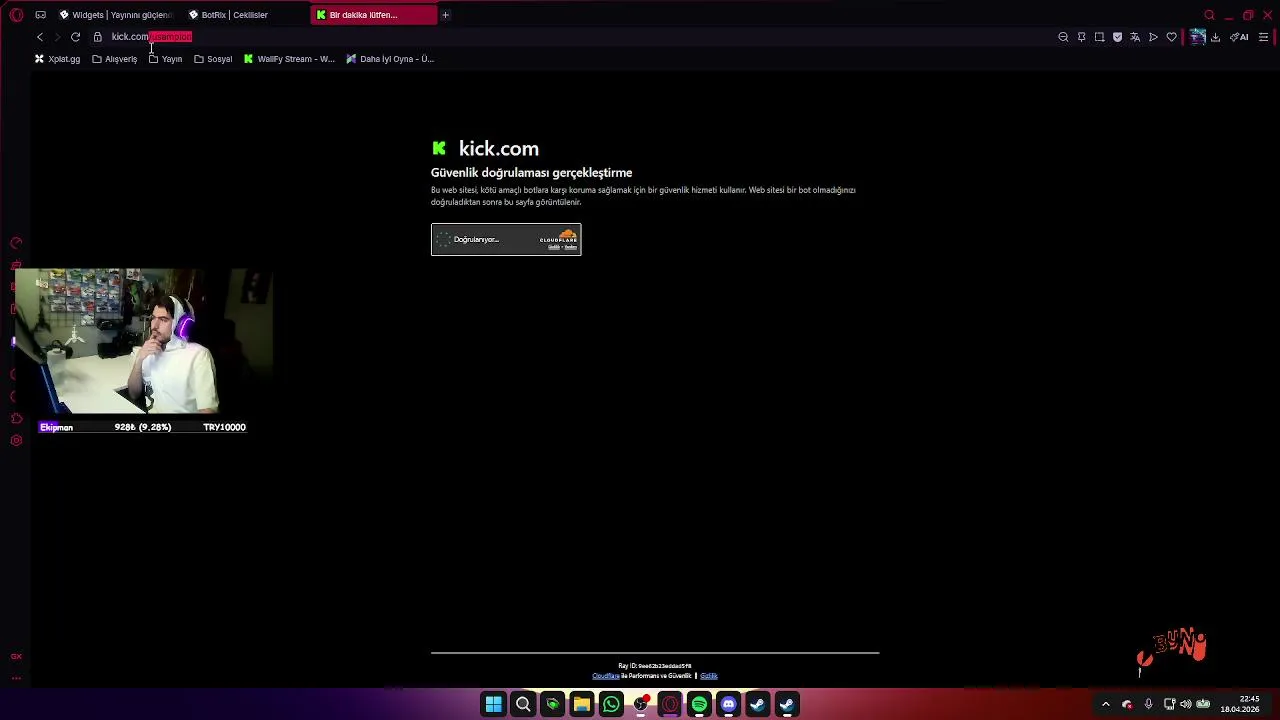Screen dimensions: 1280x720
Task: Click the Gizlilik link in the footer
Action: pos(708,676)
